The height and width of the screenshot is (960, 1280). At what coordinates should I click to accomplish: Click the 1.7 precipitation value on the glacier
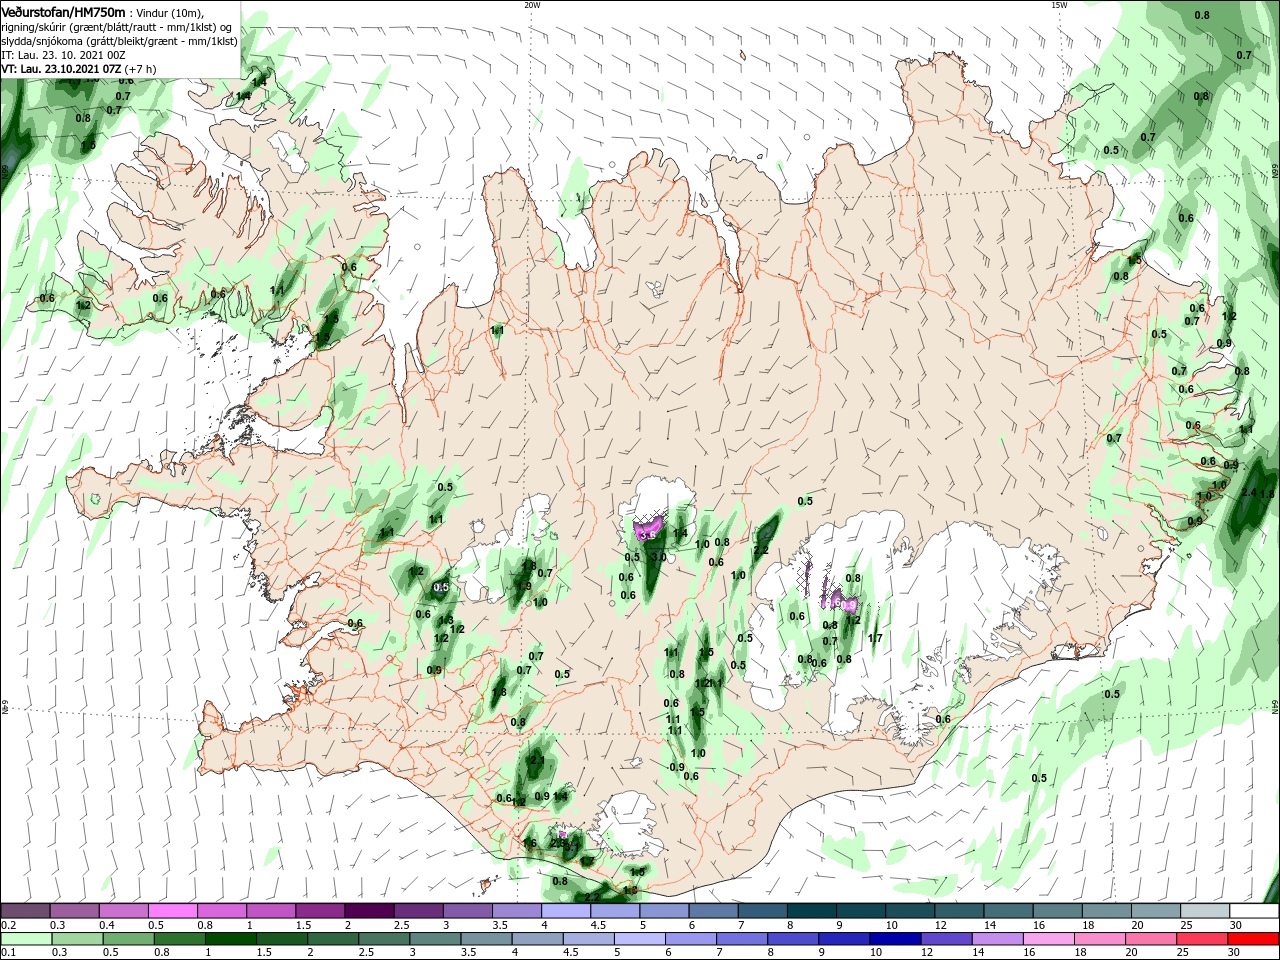[875, 638]
